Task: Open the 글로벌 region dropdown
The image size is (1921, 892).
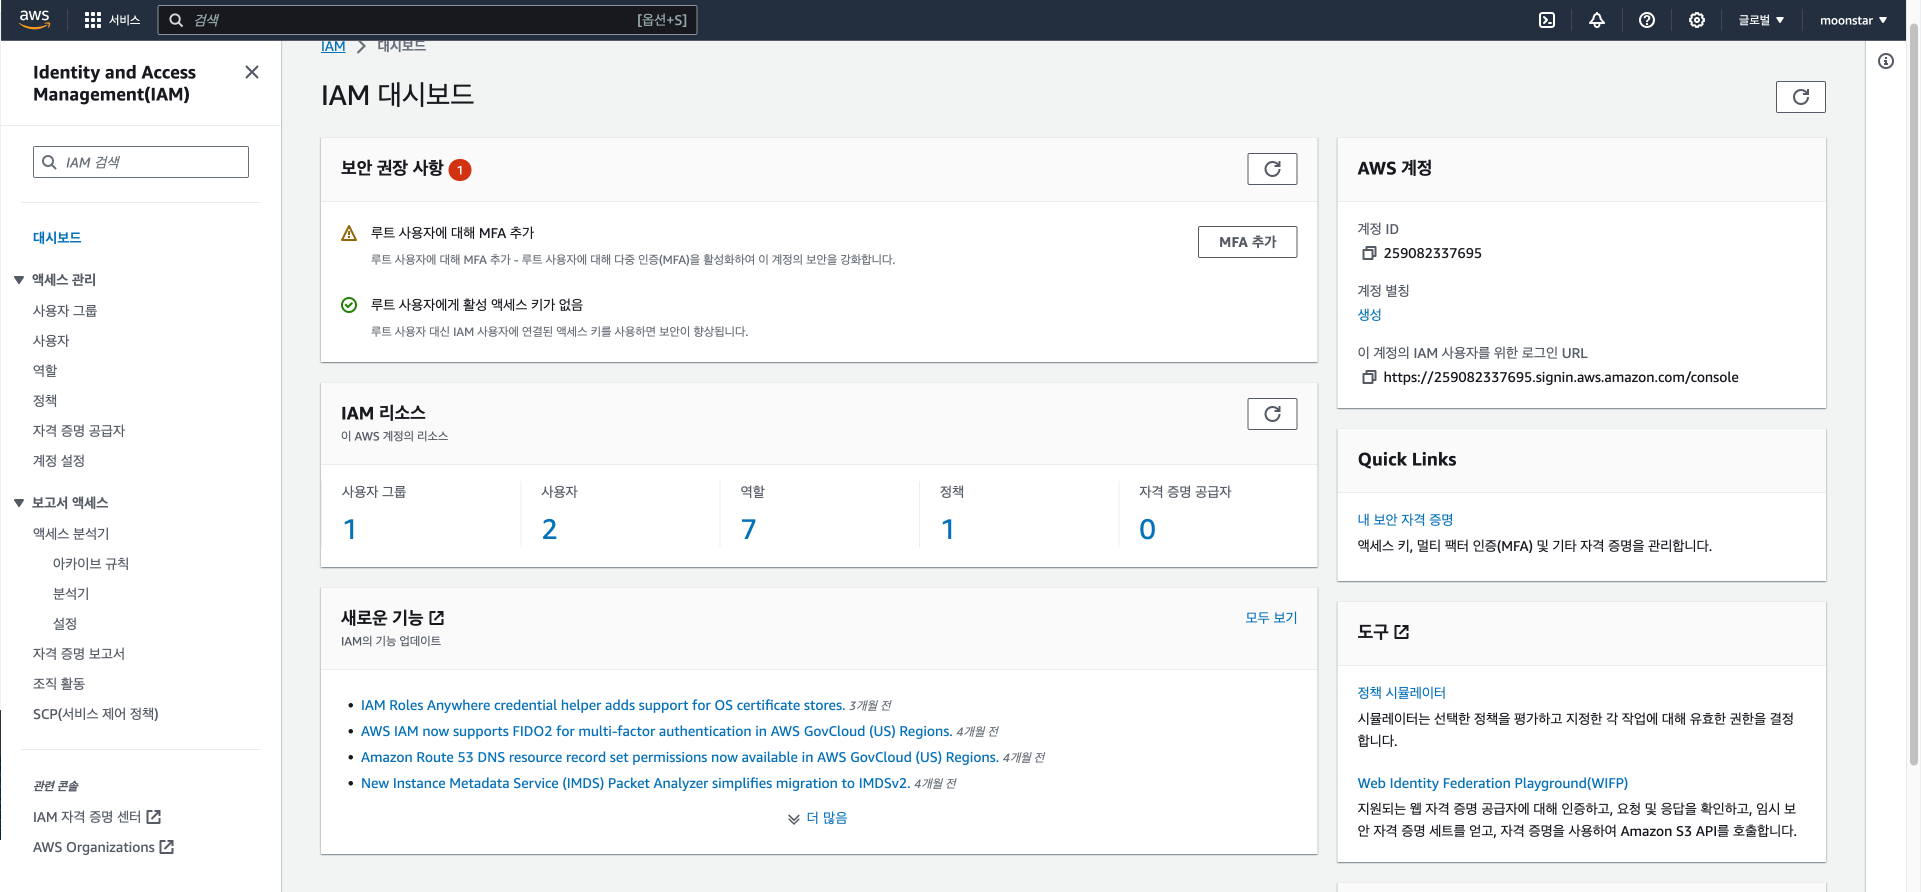Action: (1761, 20)
